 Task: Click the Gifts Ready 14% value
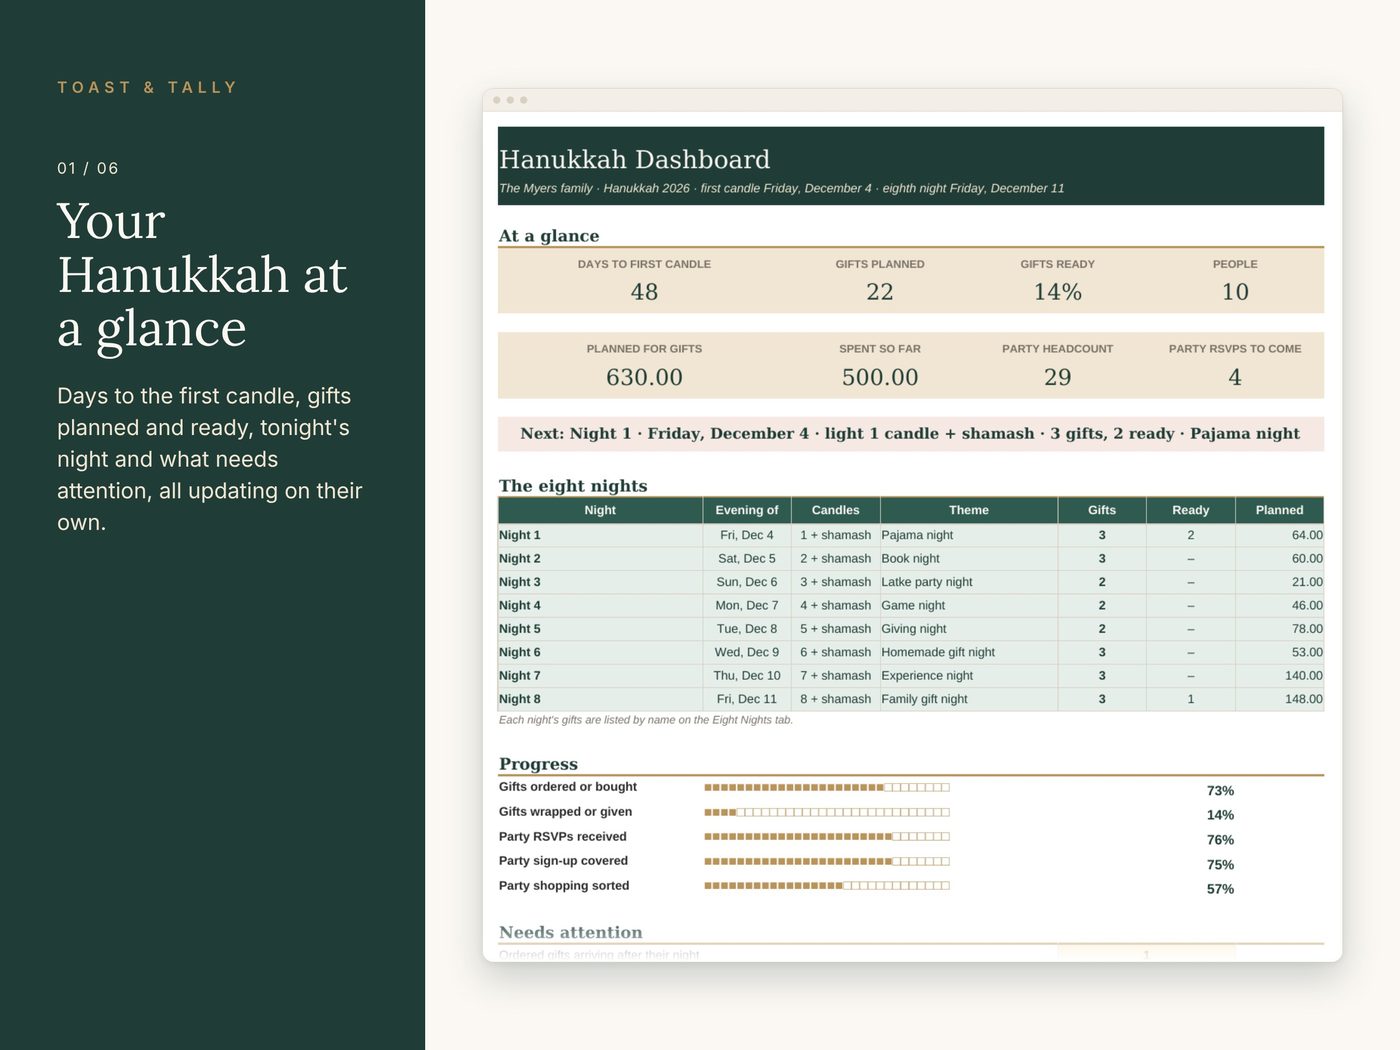click(1058, 292)
